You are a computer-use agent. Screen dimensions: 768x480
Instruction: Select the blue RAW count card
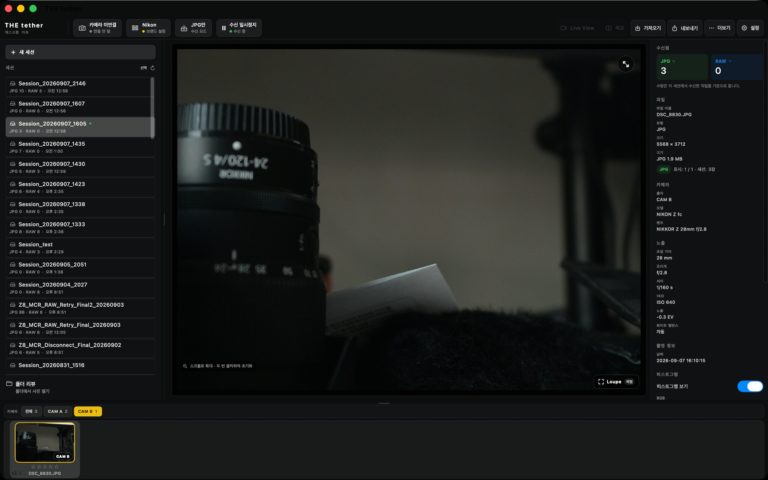pos(737,67)
